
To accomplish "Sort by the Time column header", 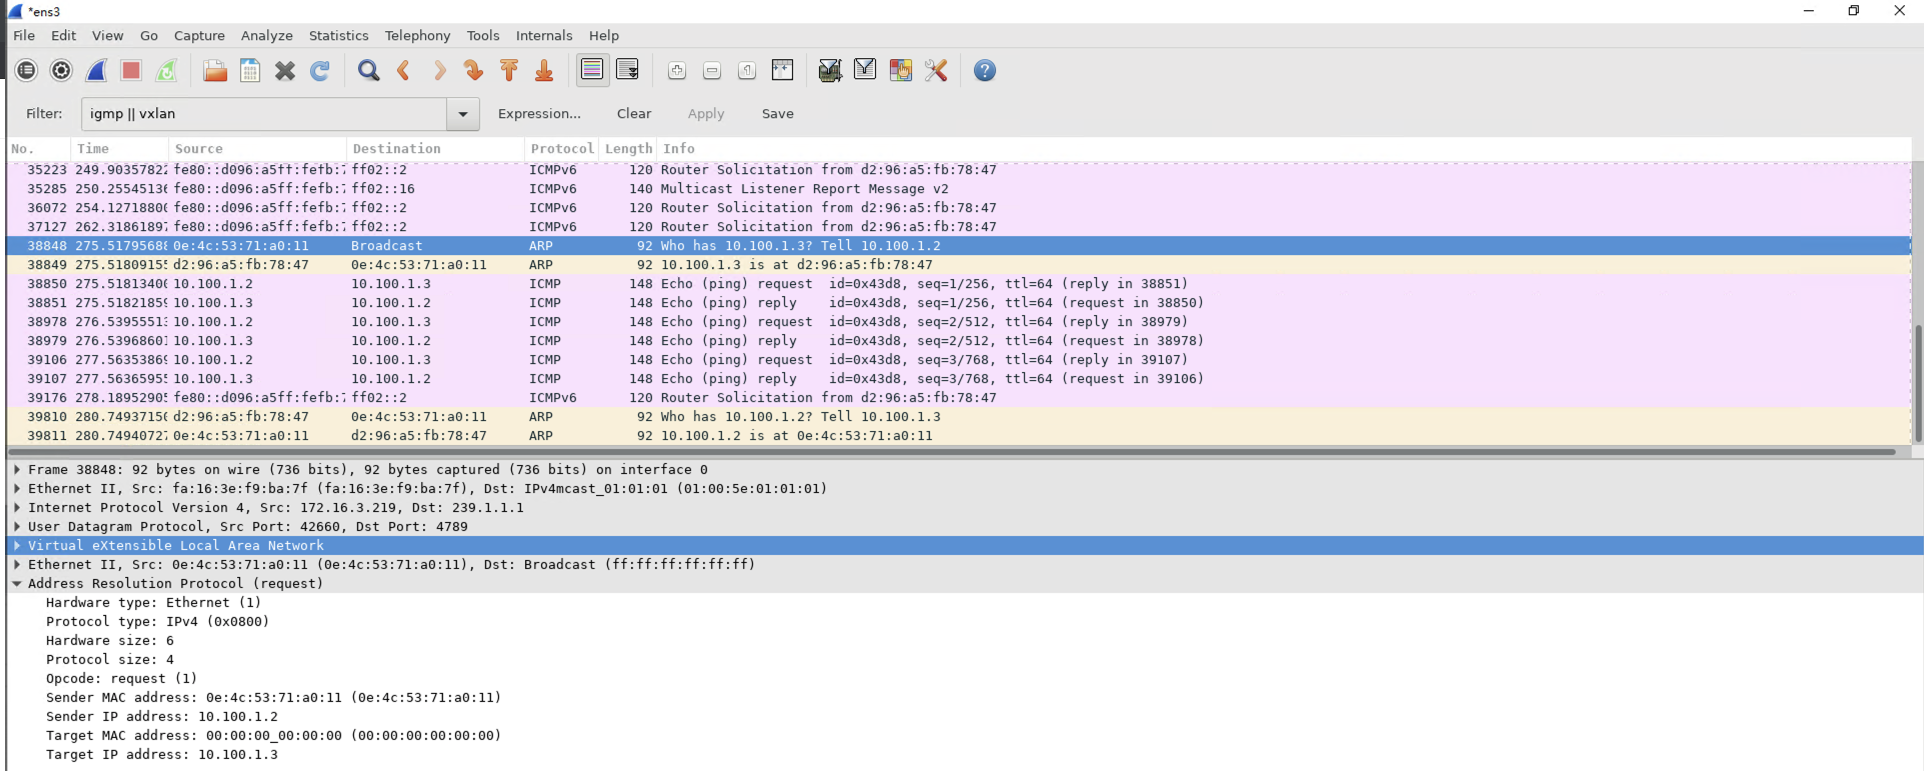I will coord(120,149).
